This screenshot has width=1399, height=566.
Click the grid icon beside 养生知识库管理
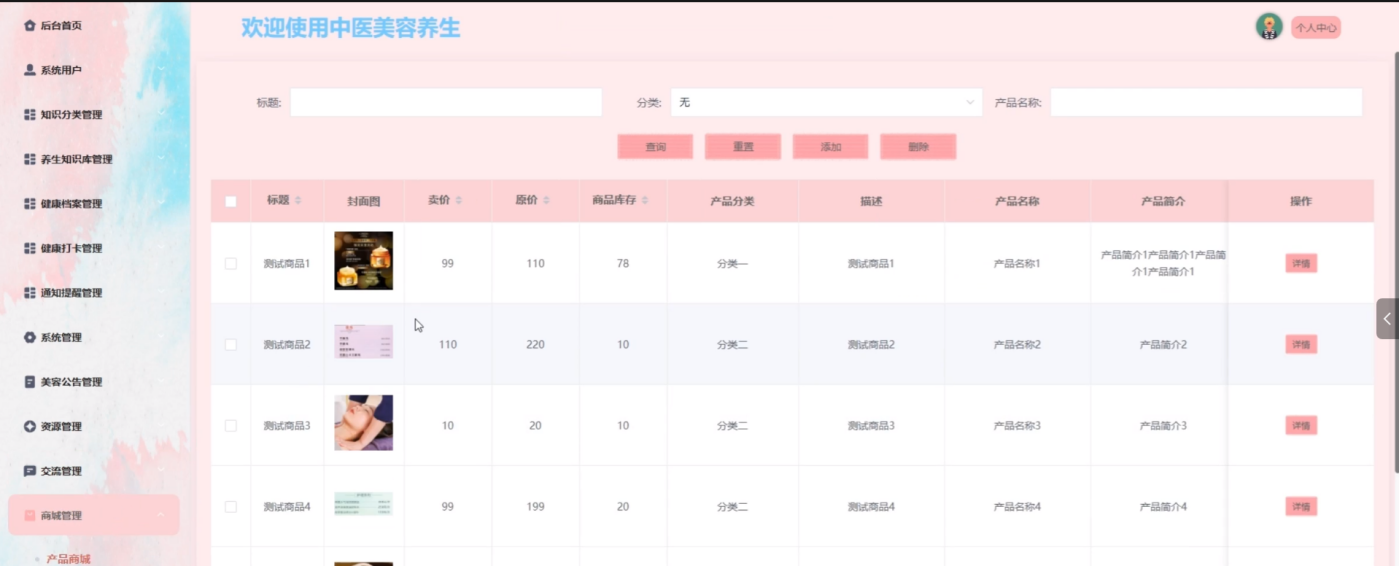(x=30, y=159)
